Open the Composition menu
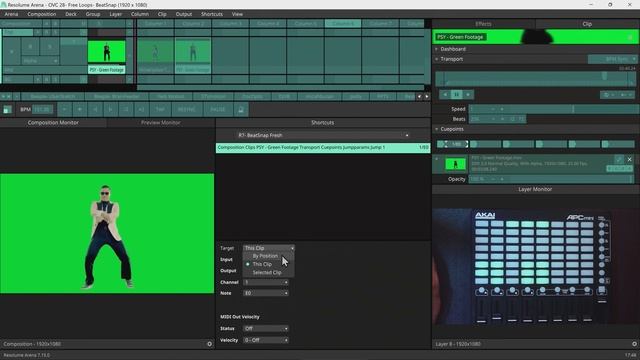 click(42, 14)
